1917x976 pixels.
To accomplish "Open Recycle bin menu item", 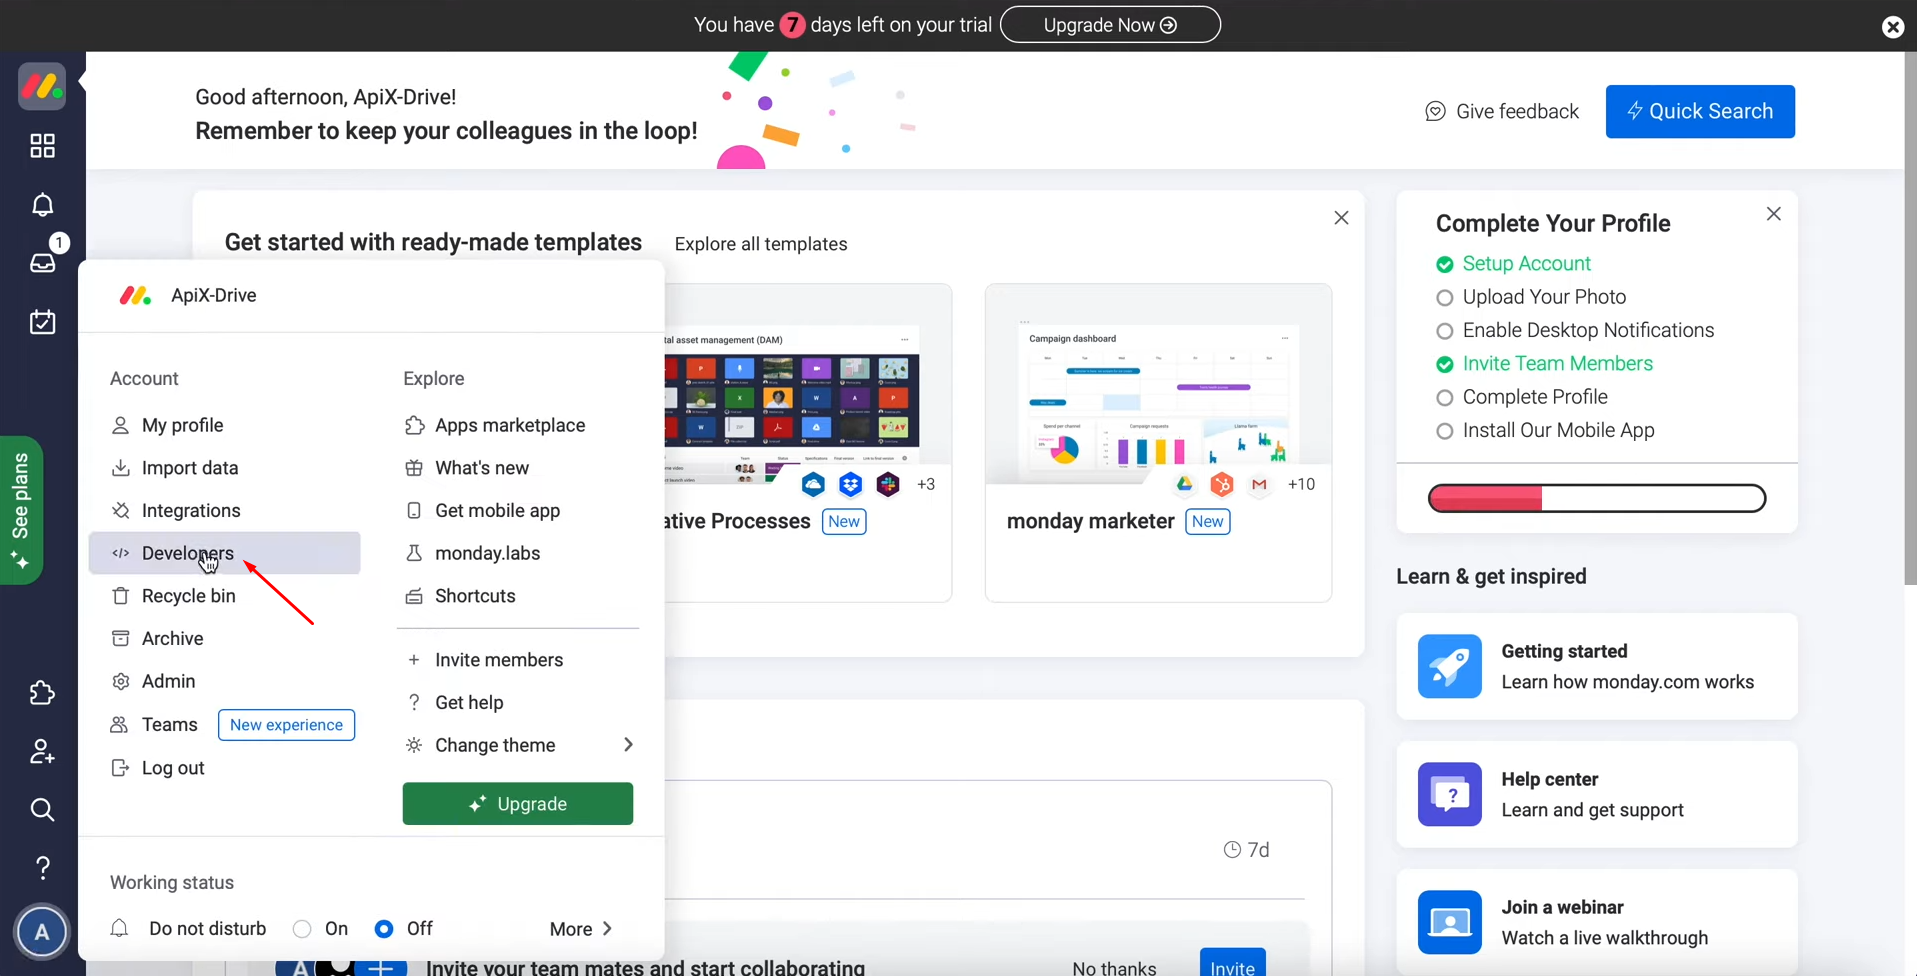I will coord(224,596).
